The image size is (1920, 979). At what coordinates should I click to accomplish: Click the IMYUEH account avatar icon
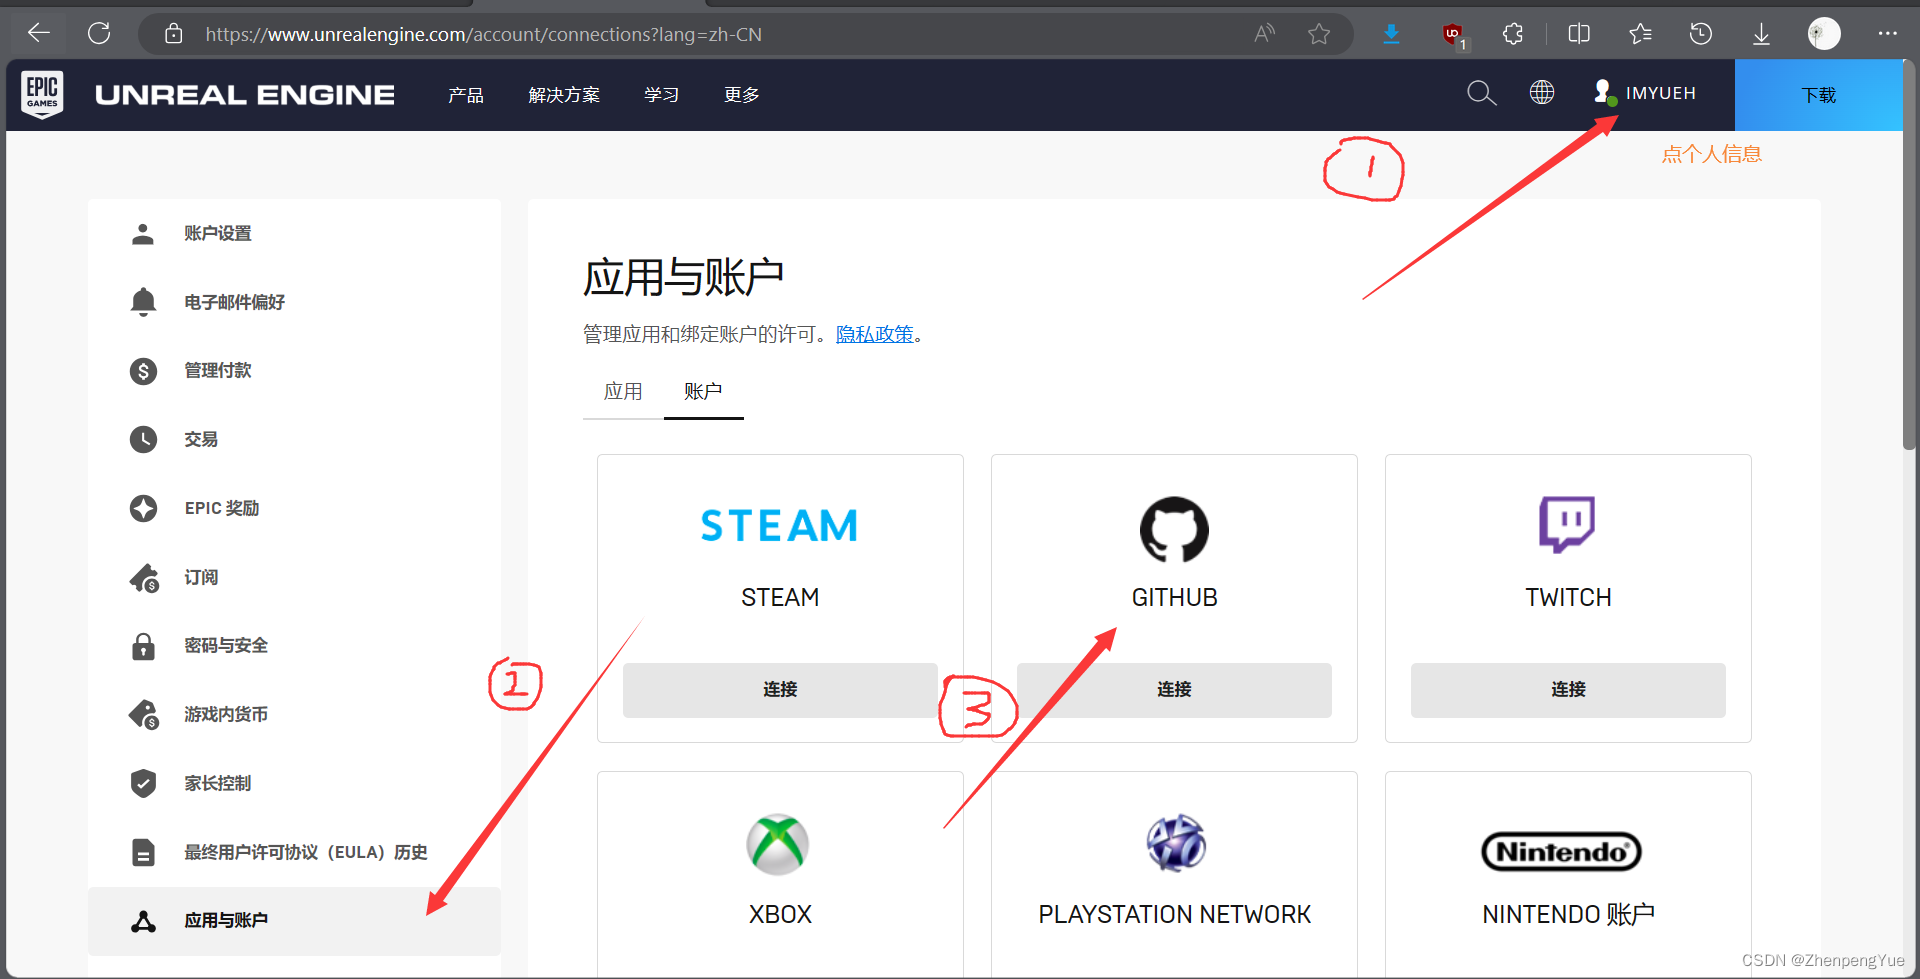[x=1604, y=92]
